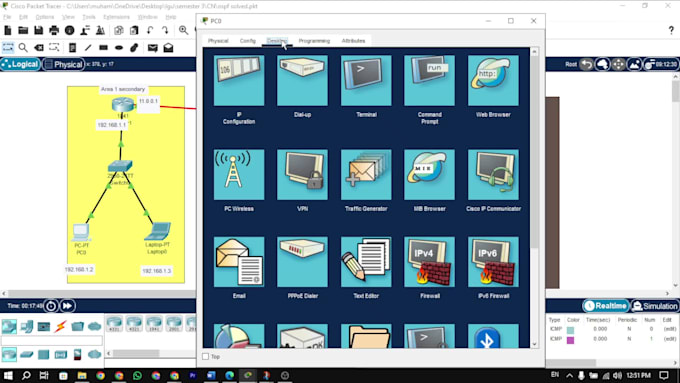Switch to Logical workspace view
Viewport: 680px width, 383px height.
click(20, 64)
